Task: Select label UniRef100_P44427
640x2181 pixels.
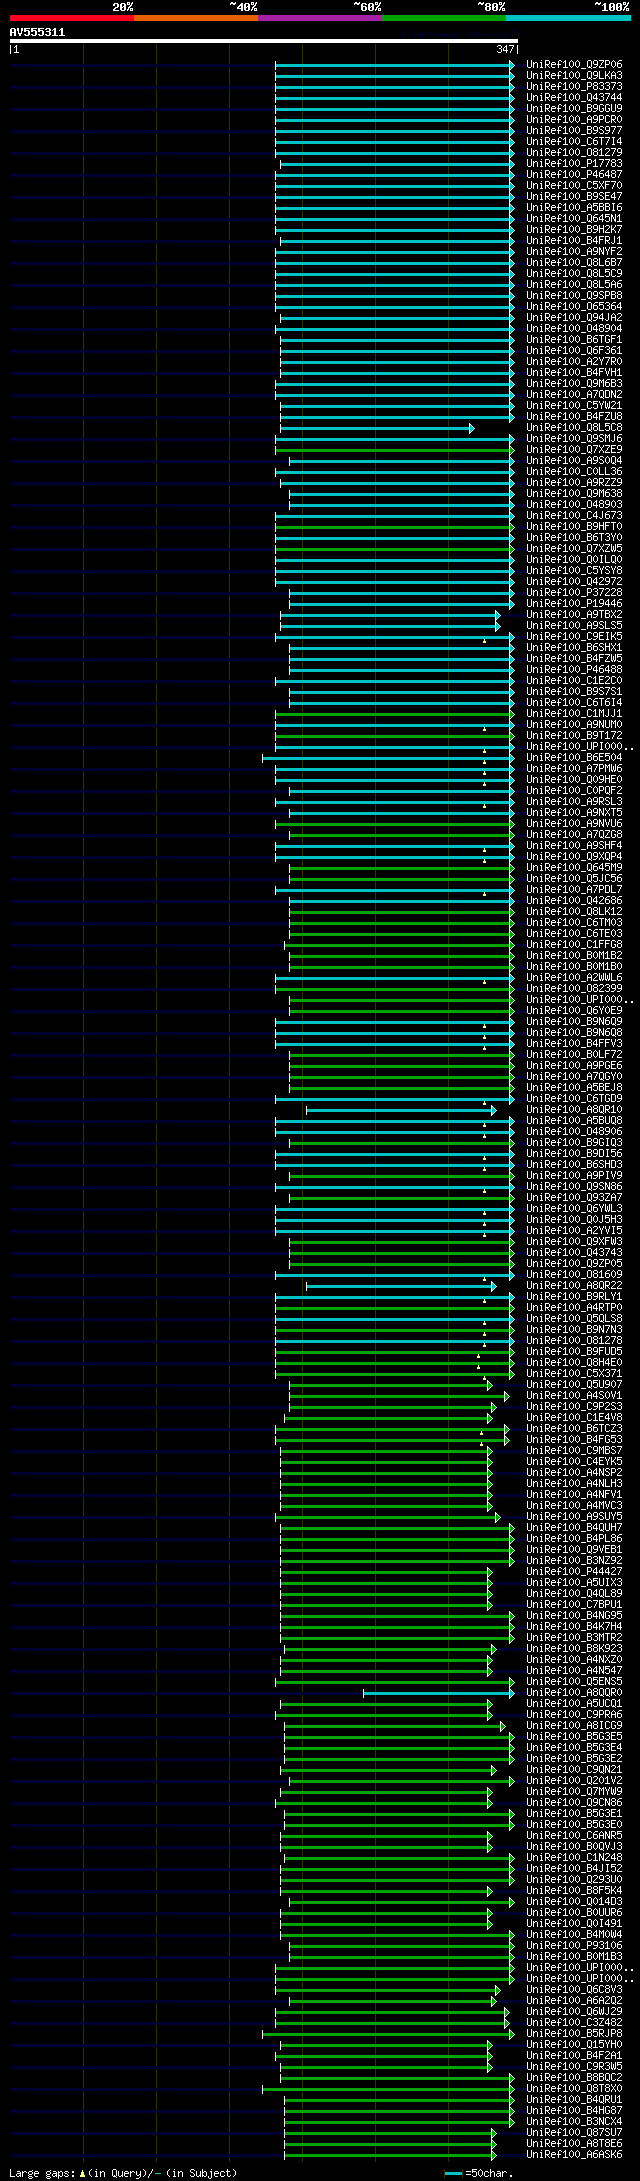Action: pyautogui.click(x=574, y=1572)
